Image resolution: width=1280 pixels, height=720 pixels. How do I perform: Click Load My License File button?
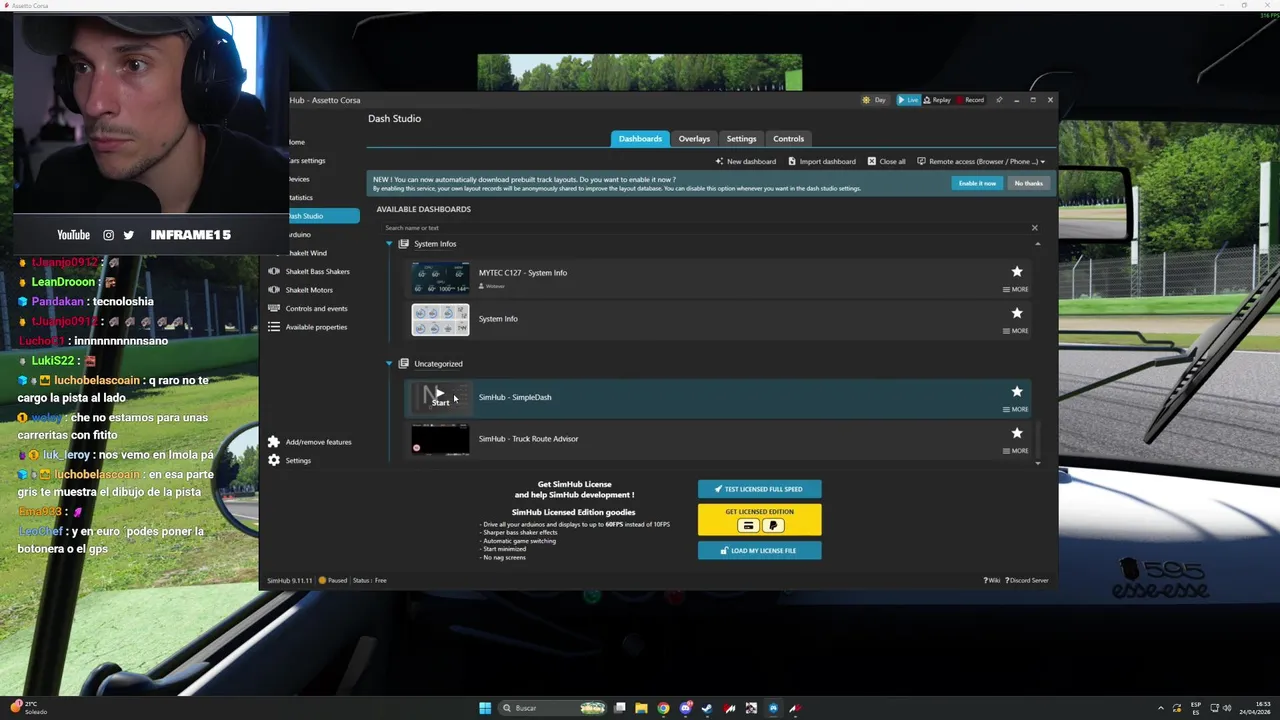pos(759,550)
